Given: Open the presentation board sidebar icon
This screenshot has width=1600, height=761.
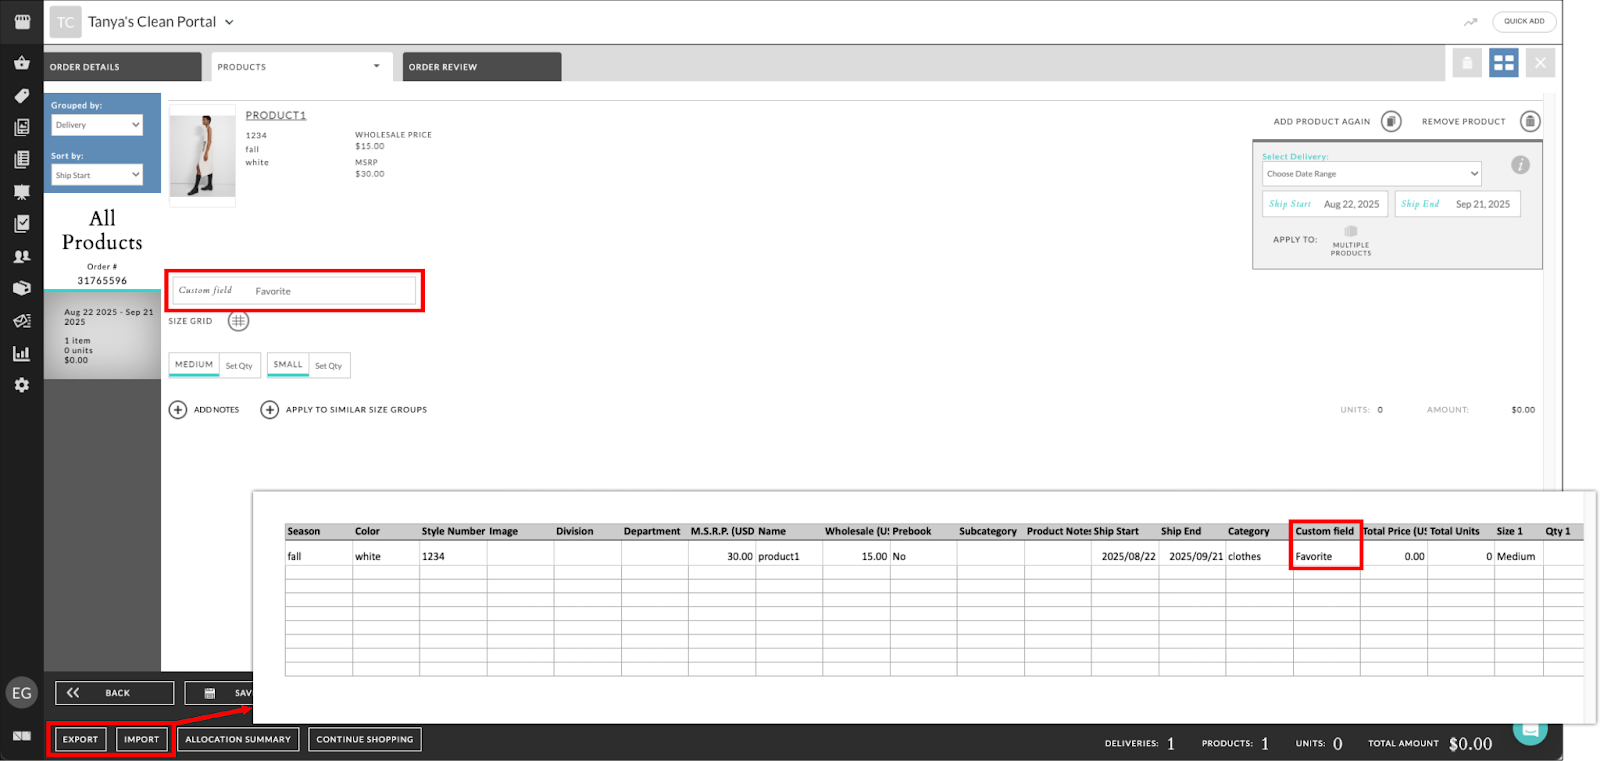Looking at the screenshot, I should tap(22, 192).
